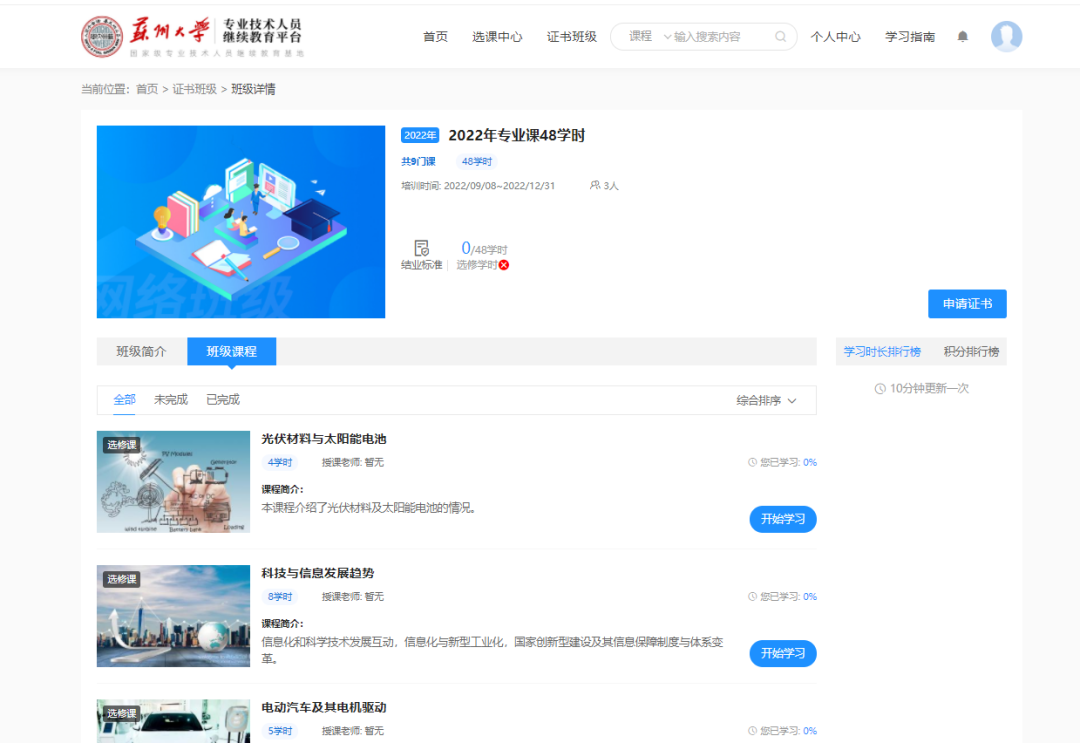The height and width of the screenshot is (743, 1080).
Task: Click the Suzhou University logo seal
Action: [102, 33]
